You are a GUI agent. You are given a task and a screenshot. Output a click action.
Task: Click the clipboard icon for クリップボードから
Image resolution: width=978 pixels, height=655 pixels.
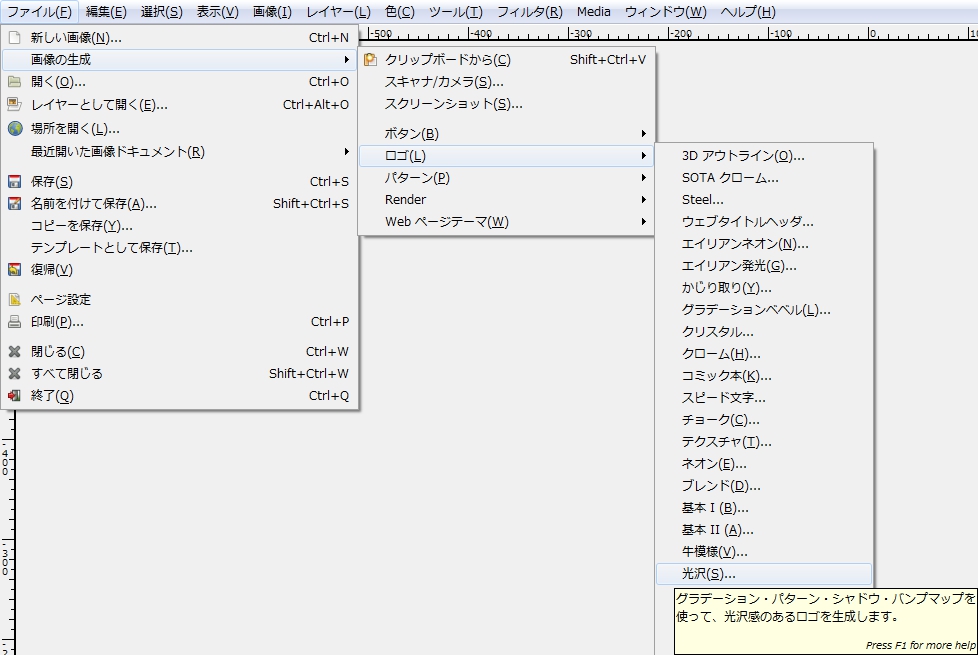371,60
